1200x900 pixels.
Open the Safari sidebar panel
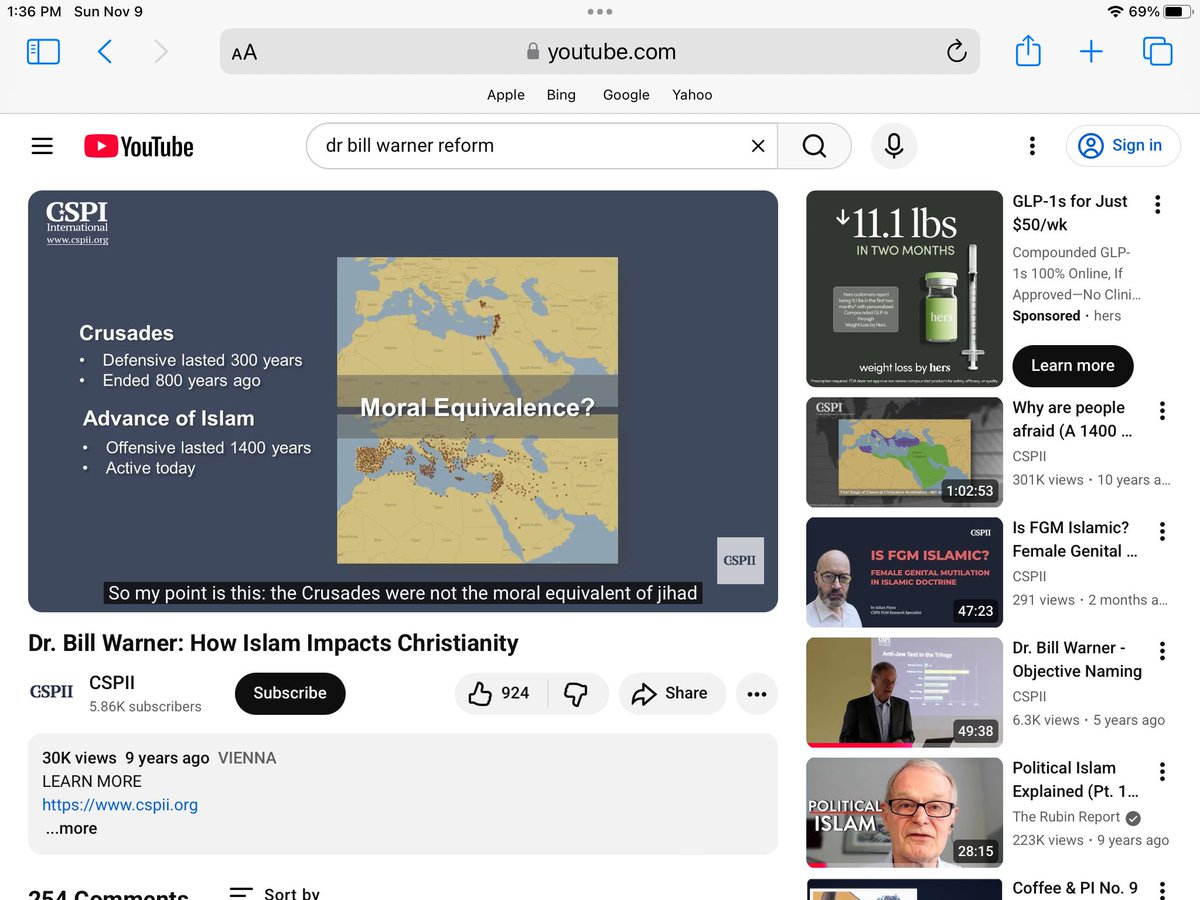[43, 52]
